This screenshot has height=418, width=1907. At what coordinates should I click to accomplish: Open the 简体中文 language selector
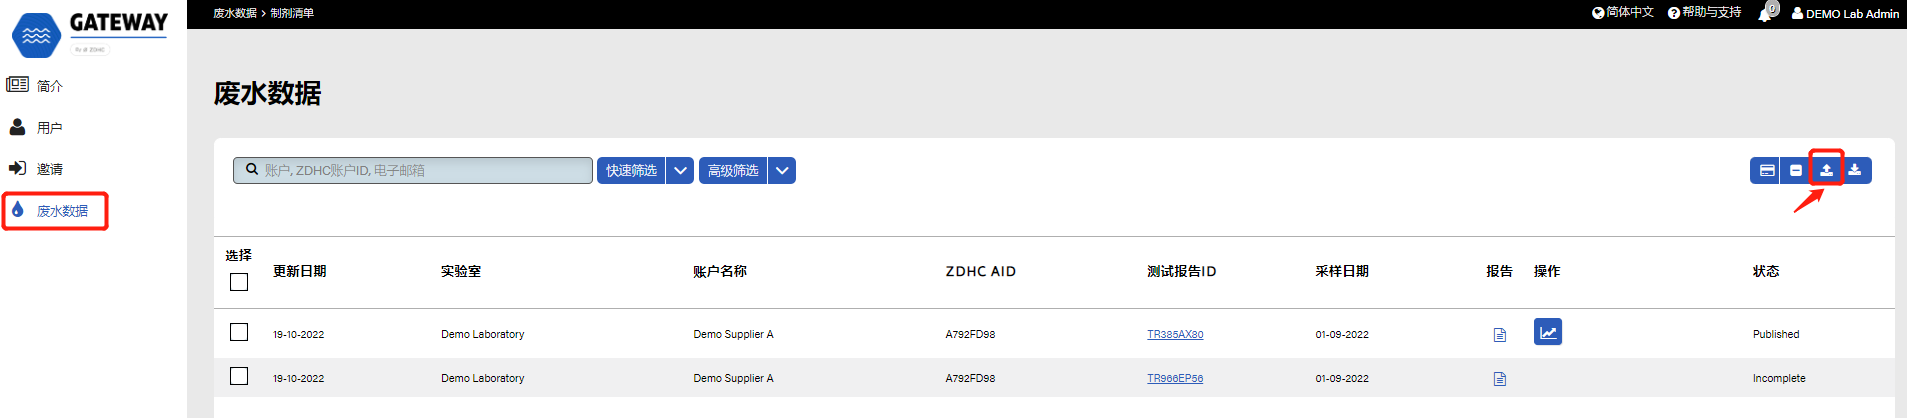coord(1623,13)
